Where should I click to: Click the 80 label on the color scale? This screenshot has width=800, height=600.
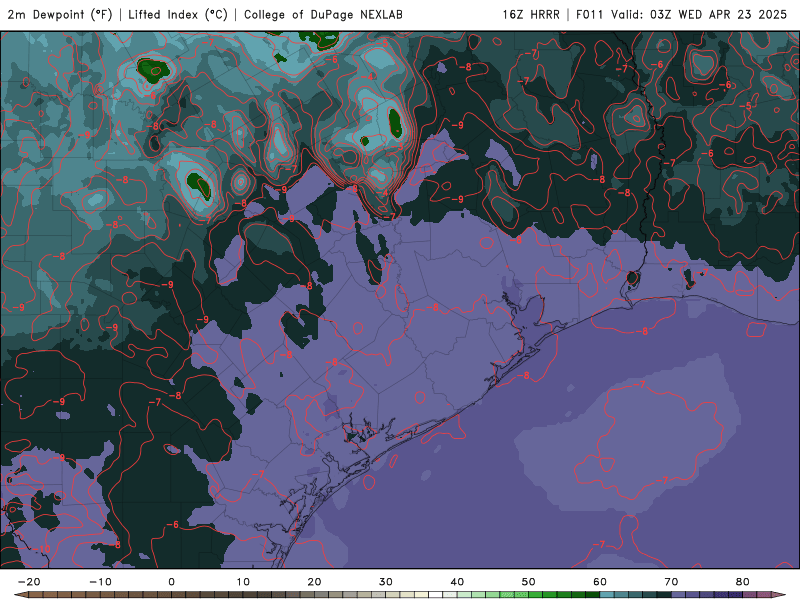743,582
